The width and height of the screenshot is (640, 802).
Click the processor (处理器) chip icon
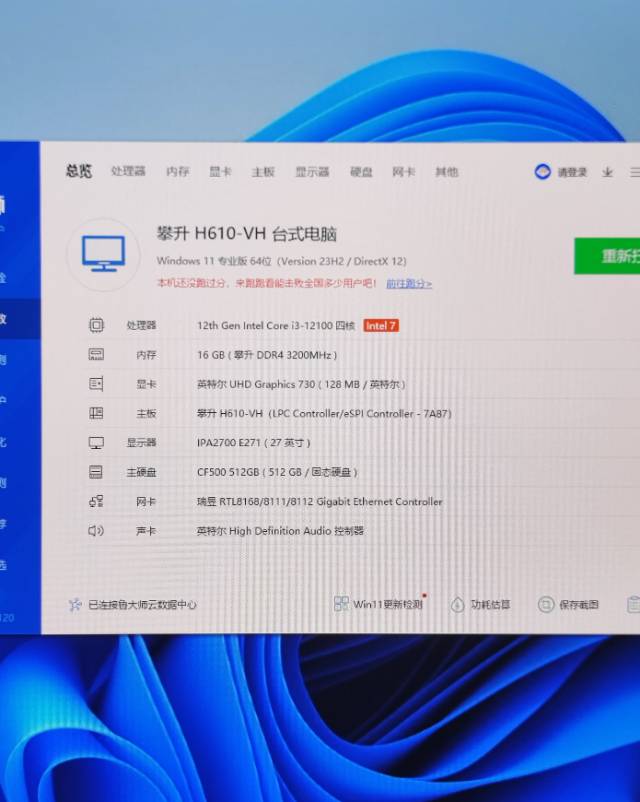point(96,325)
